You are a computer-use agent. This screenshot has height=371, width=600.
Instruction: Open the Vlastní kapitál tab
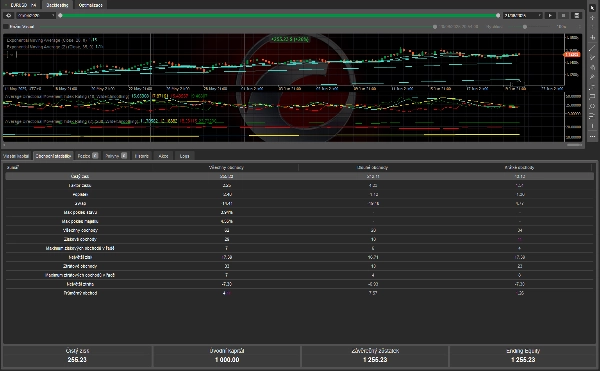[16, 156]
